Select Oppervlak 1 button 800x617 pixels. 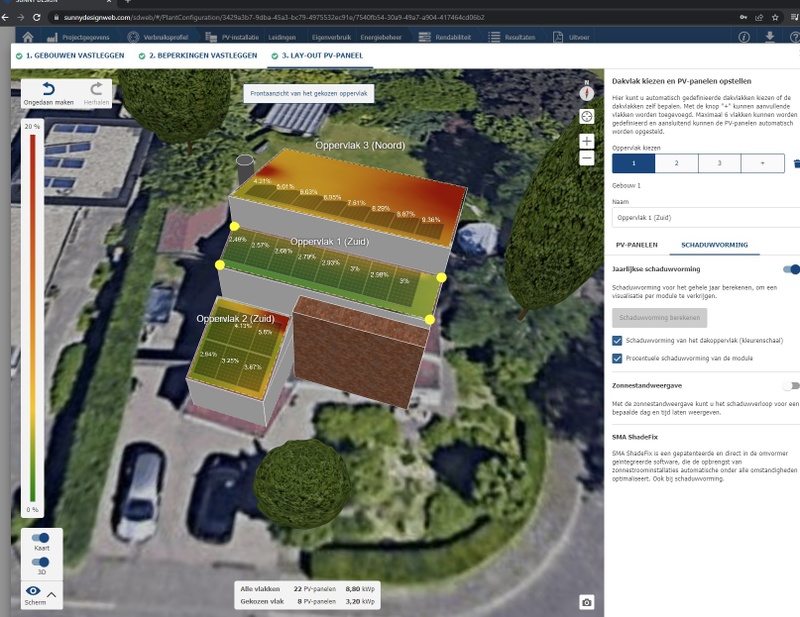click(634, 163)
